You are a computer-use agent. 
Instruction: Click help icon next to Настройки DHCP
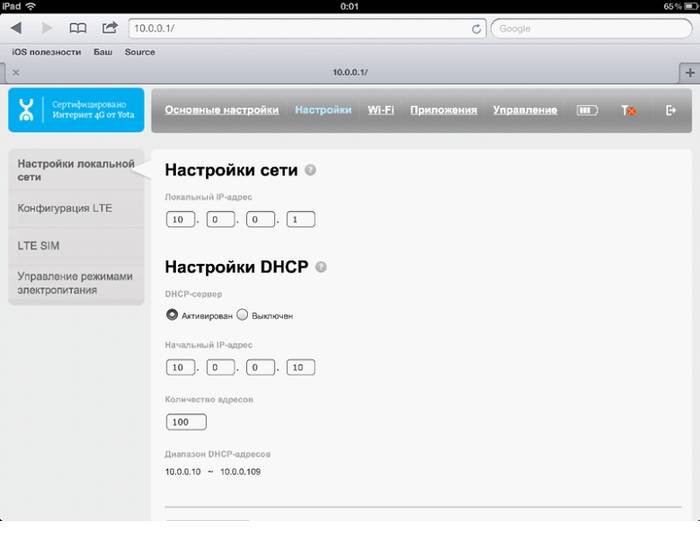[x=321, y=267]
